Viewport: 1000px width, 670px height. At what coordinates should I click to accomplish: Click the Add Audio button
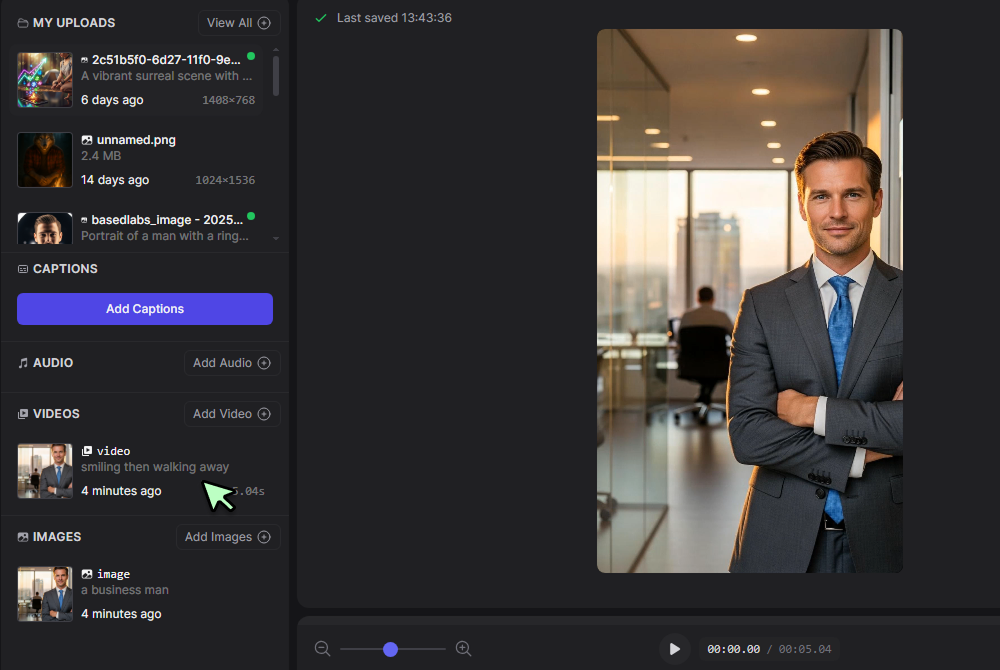pyautogui.click(x=232, y=363)
